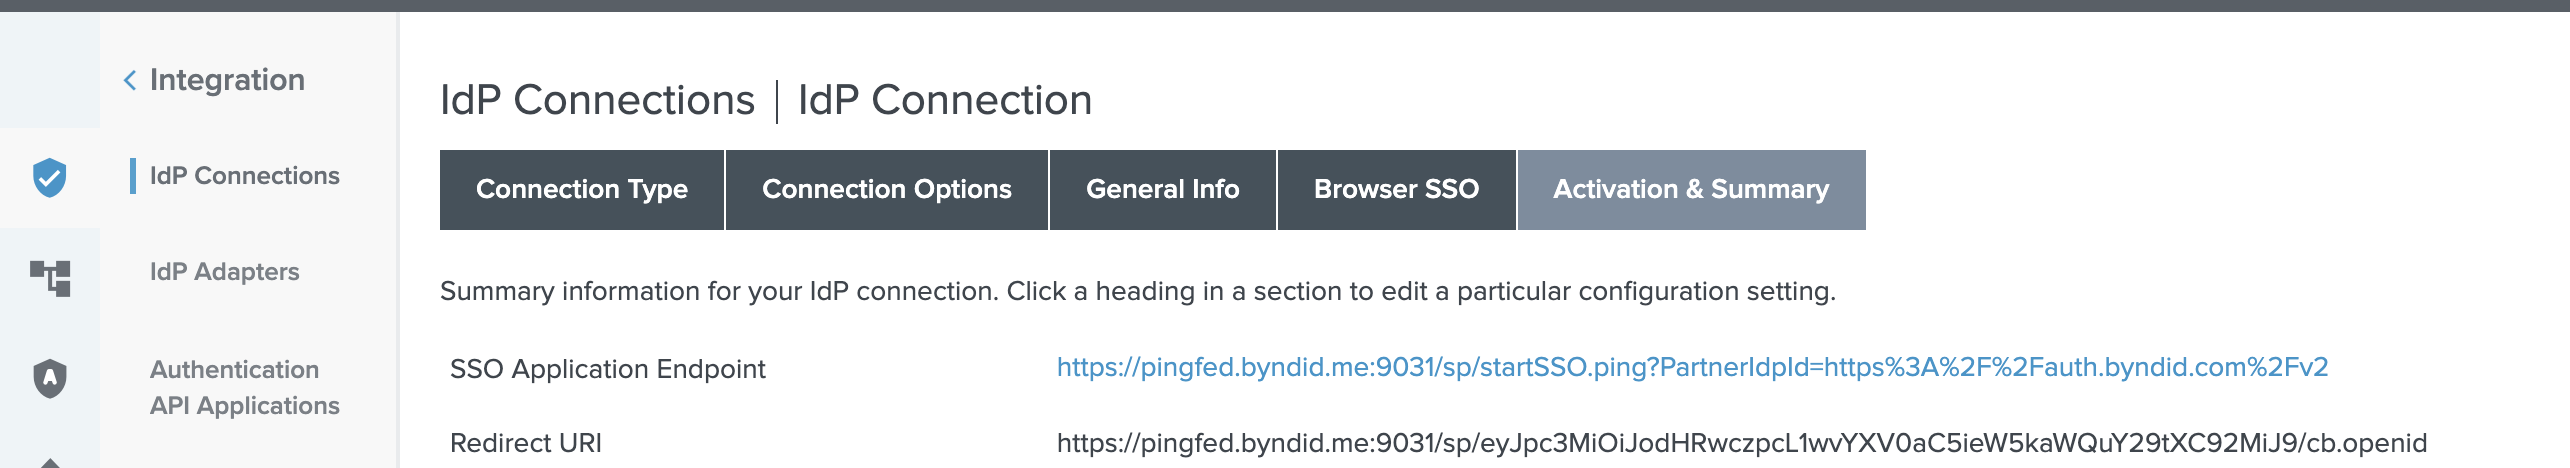The height and width of the screenshot is (468, 2570).
Task: Switch to the Connection Type tab
Action: 581,190
